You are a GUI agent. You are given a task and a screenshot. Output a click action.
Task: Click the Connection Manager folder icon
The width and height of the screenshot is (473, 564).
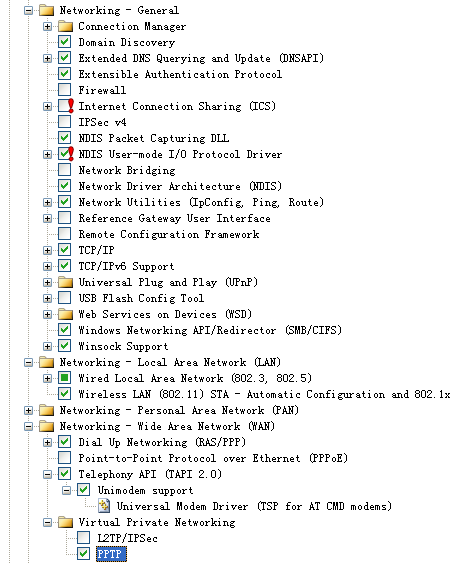click(x=65, y=26)
